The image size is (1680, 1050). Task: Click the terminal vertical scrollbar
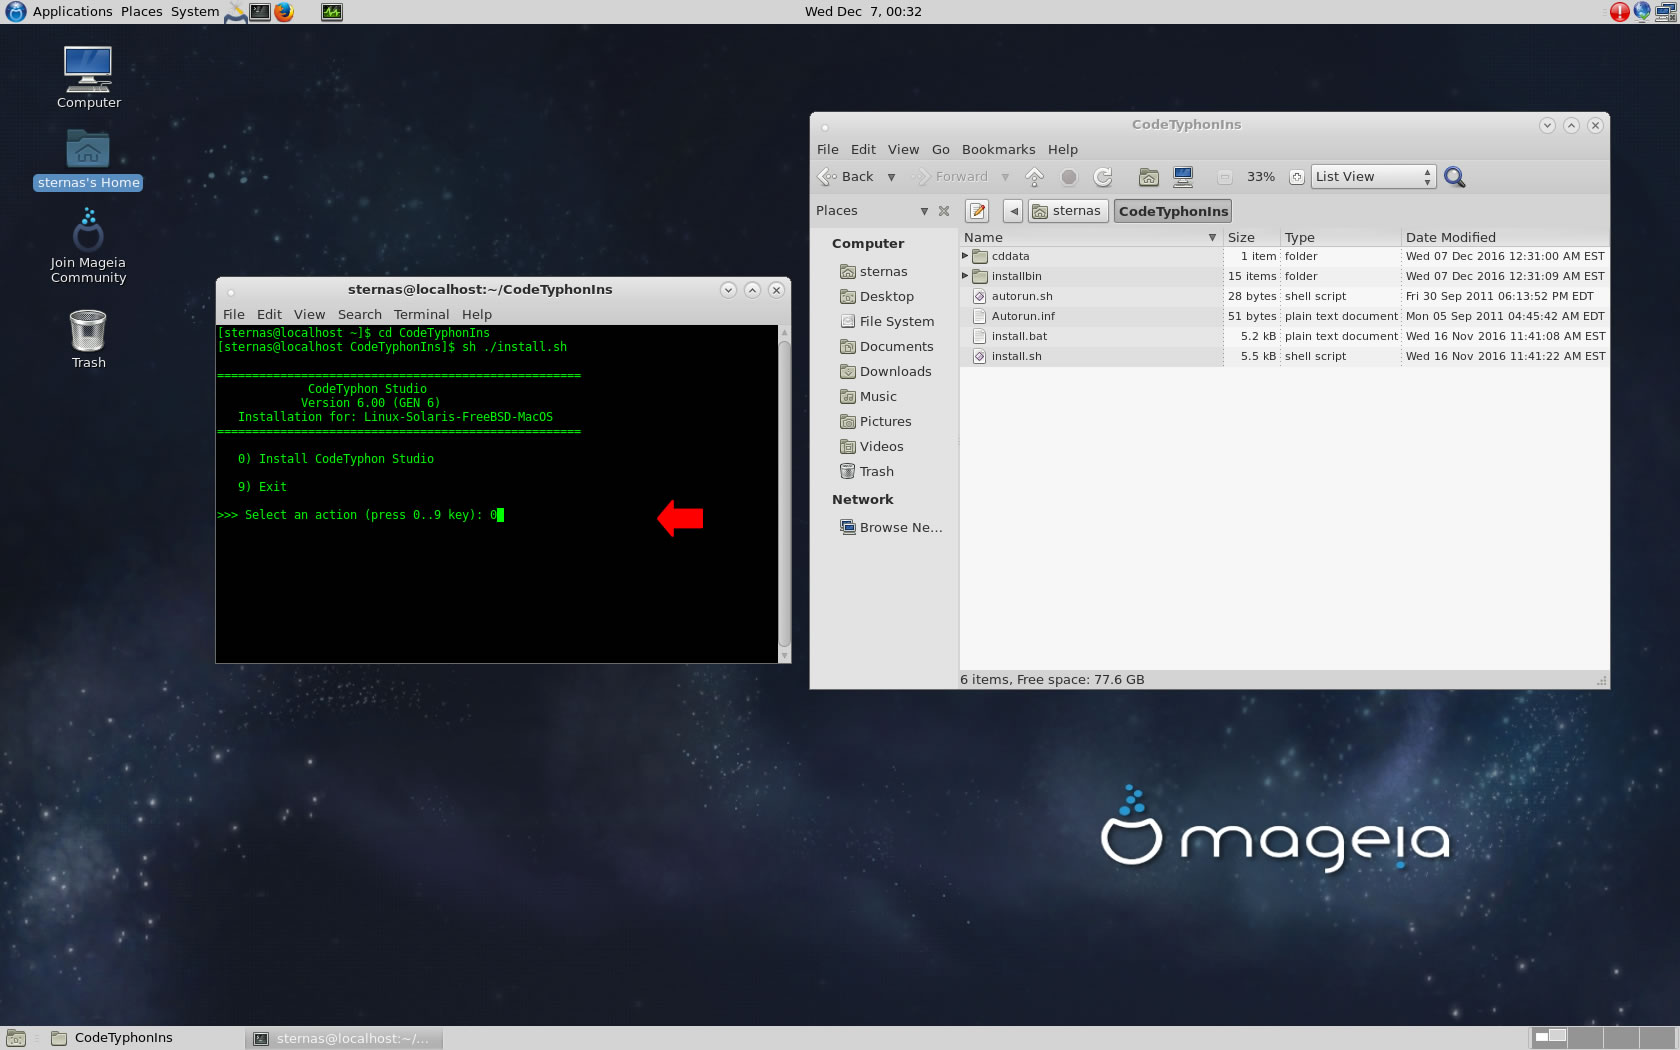point(784,494)
